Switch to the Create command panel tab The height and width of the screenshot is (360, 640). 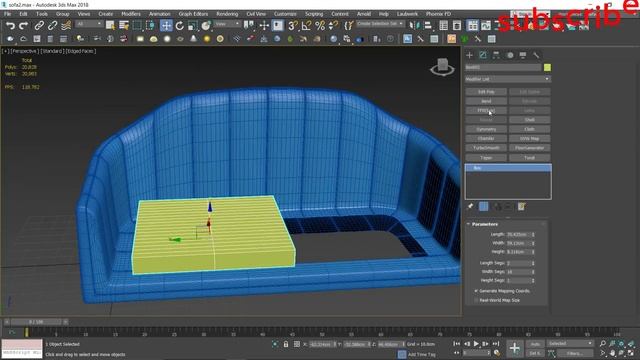[469, 55]
